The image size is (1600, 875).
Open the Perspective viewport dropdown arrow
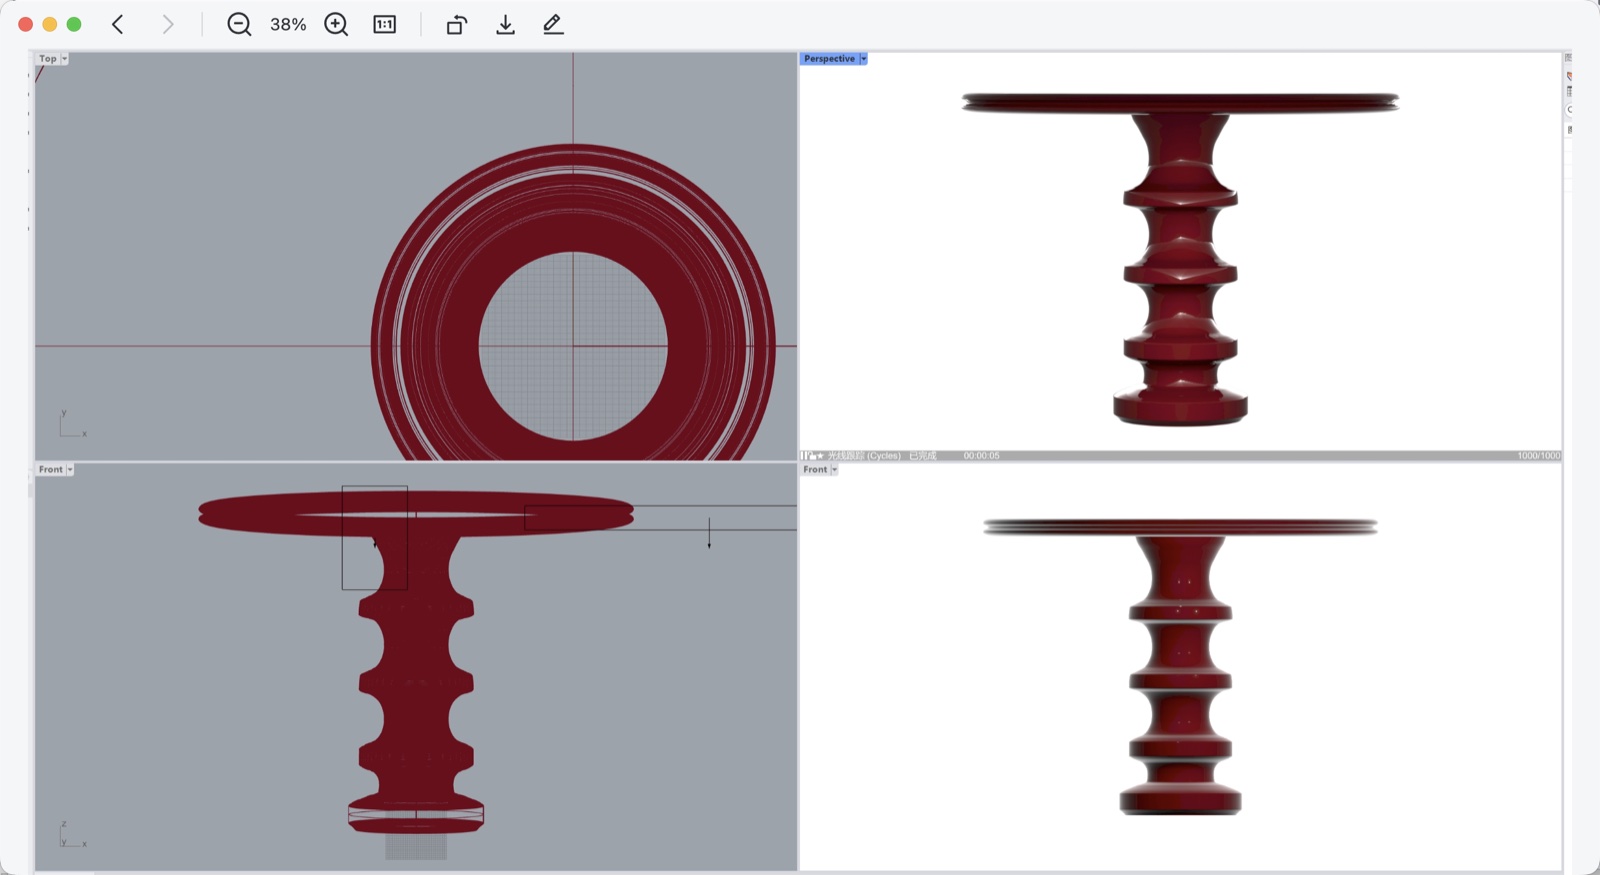[864, 59]
